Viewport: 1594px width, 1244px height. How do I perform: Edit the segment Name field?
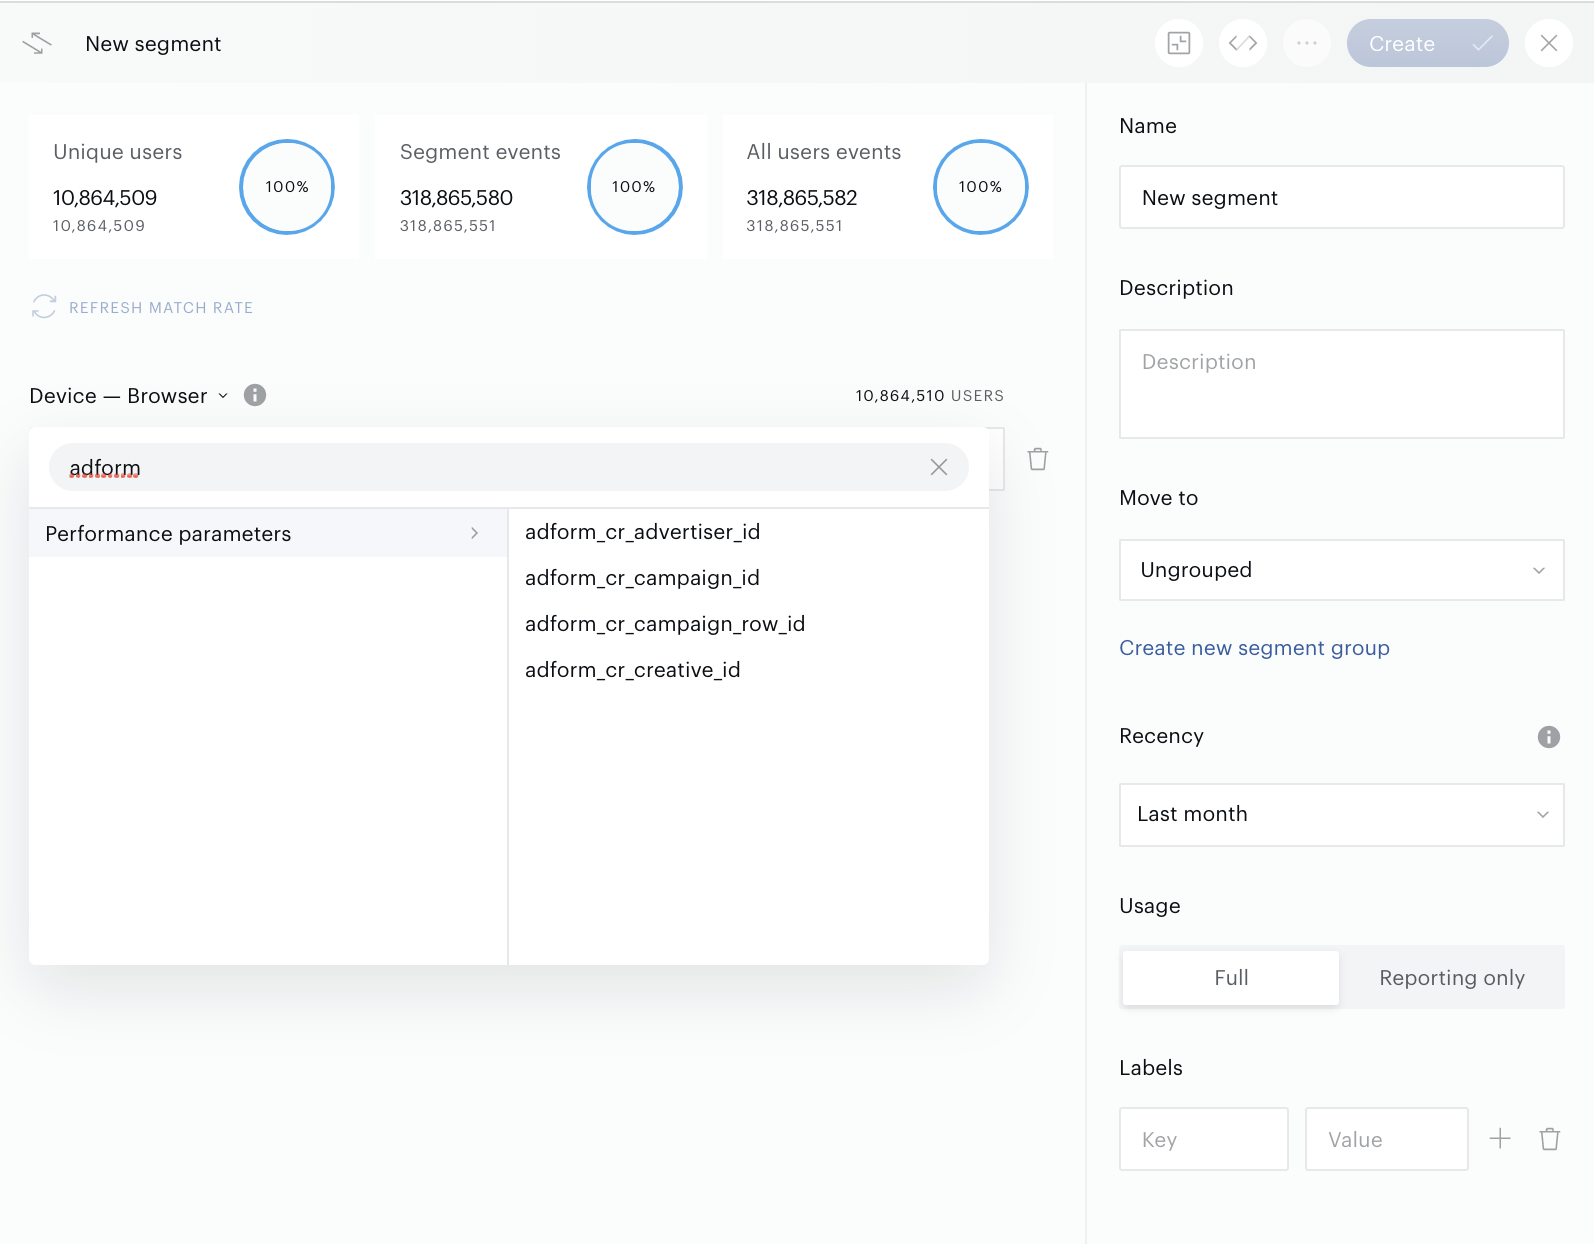[x=1342, y=197]
